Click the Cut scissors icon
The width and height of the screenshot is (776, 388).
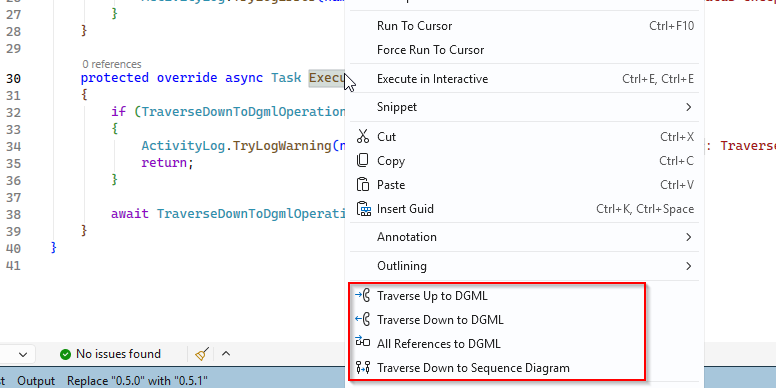[x=363, y=136]
